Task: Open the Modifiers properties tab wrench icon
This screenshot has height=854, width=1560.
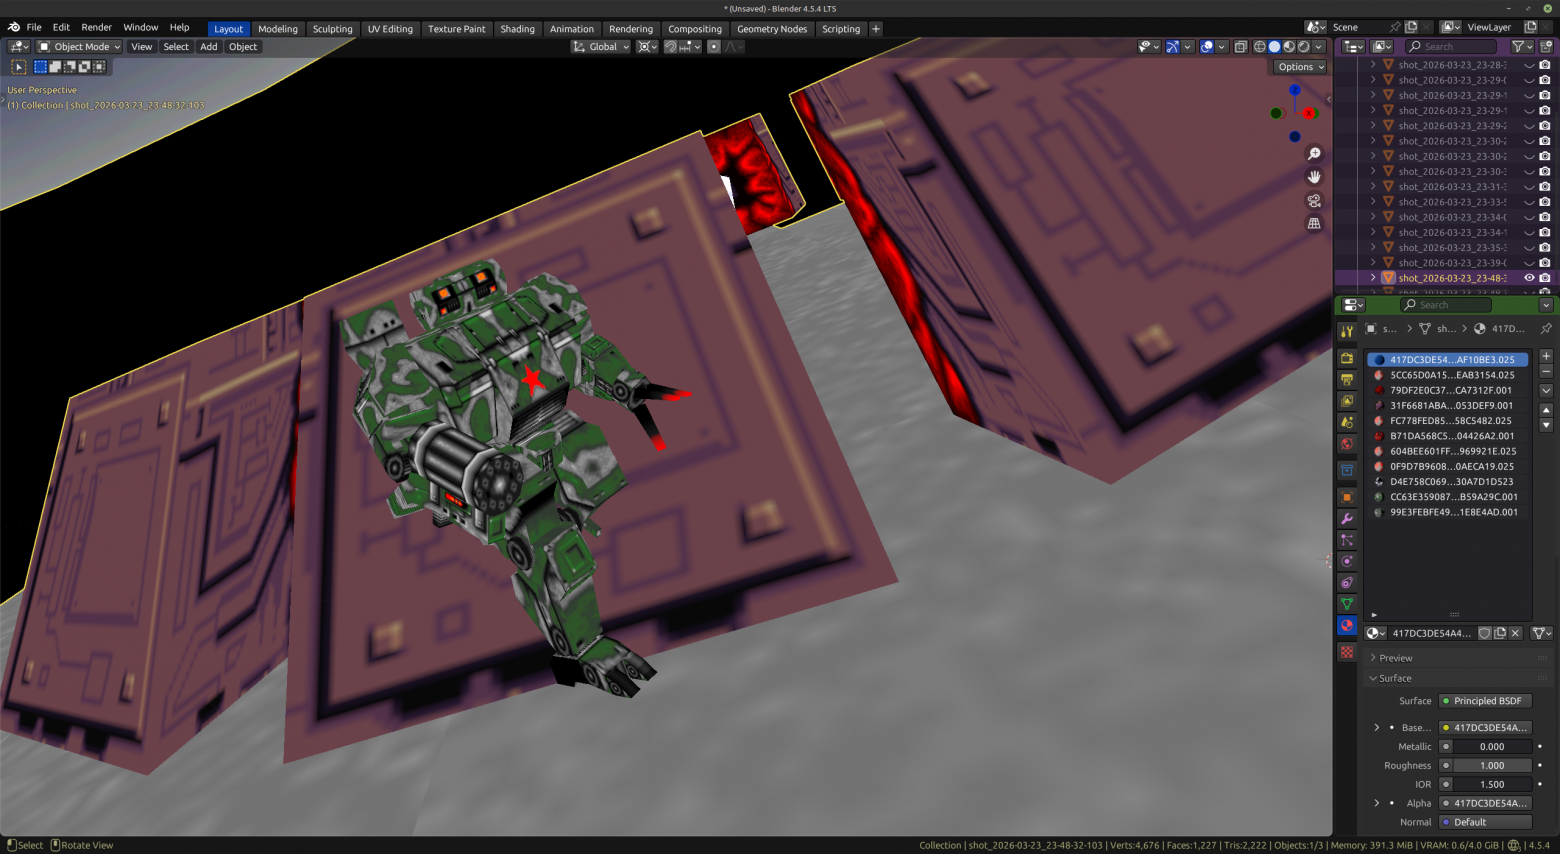Action: [x=1347, y=518]
